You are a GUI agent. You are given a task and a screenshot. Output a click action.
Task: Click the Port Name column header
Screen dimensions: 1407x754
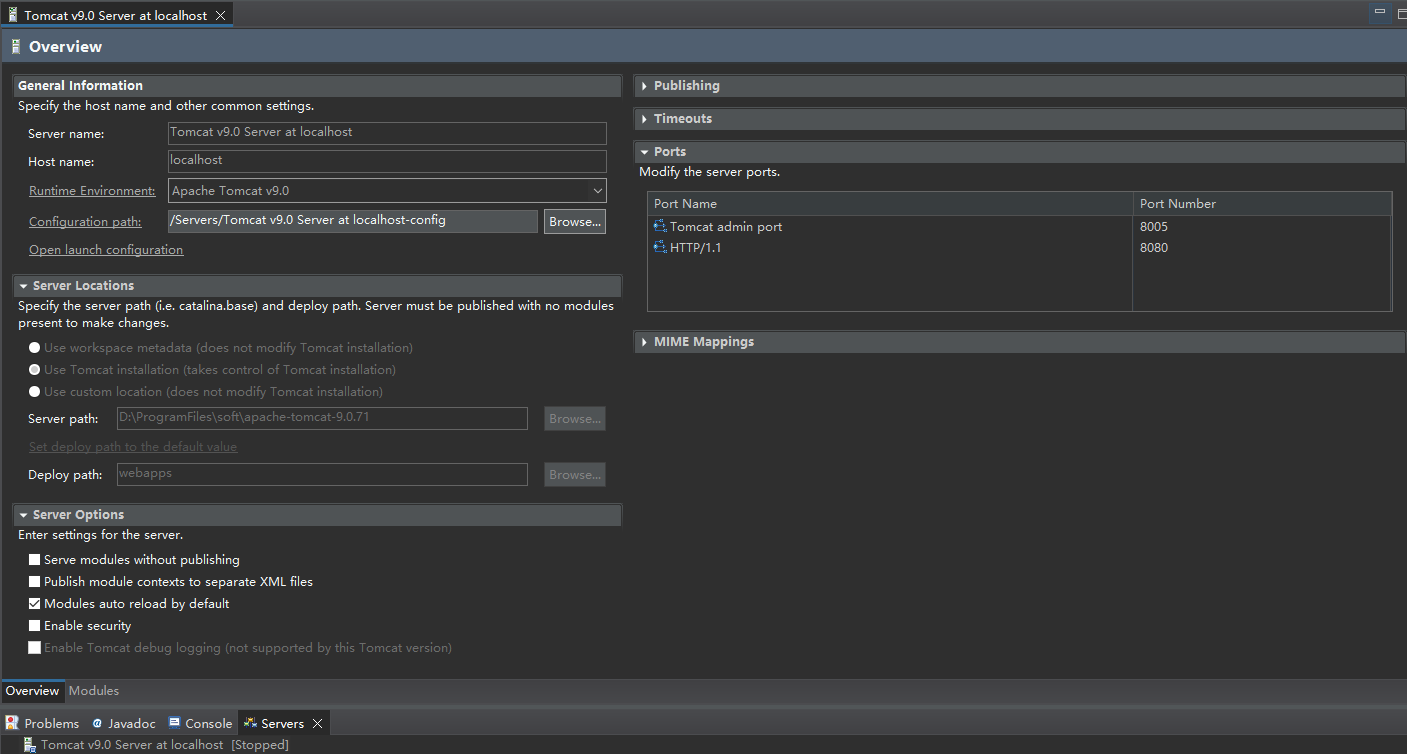890,204
